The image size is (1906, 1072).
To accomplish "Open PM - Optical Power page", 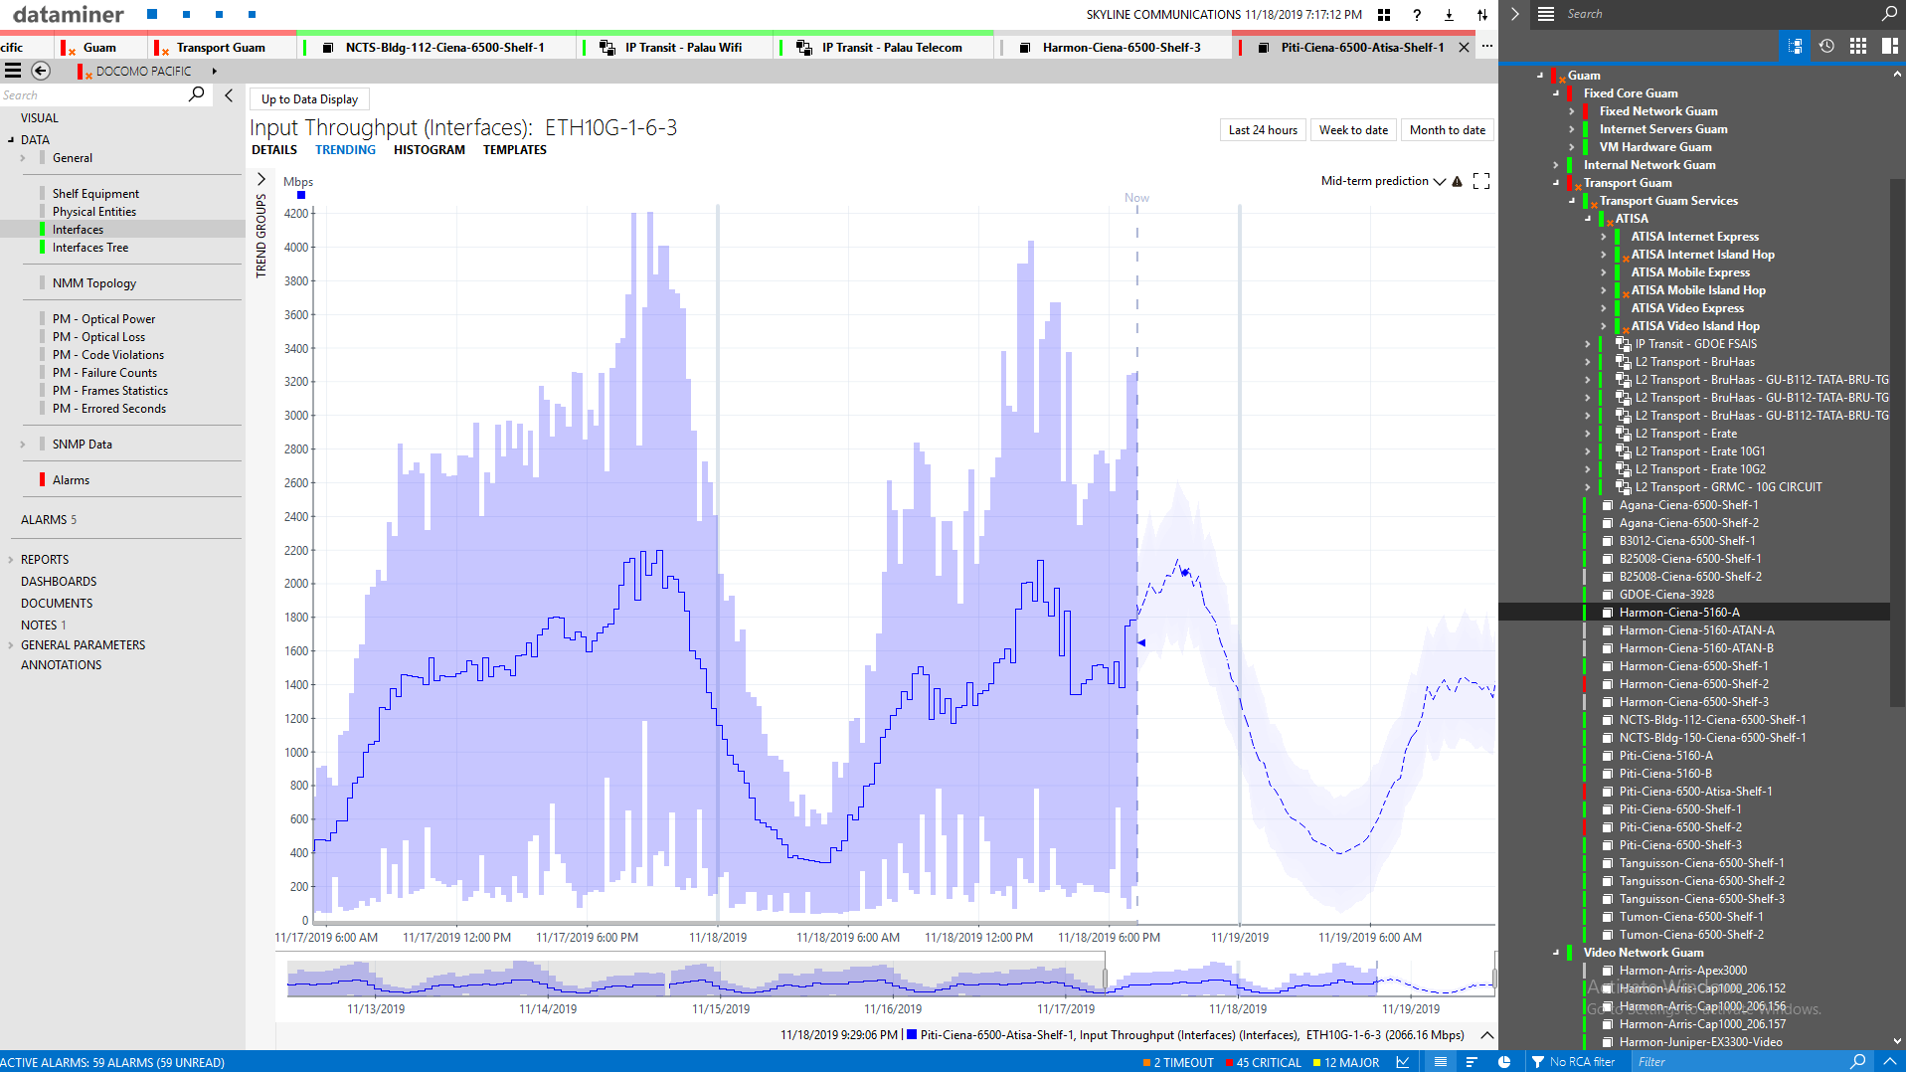I will pyautogui.click(x=104, y=319).
